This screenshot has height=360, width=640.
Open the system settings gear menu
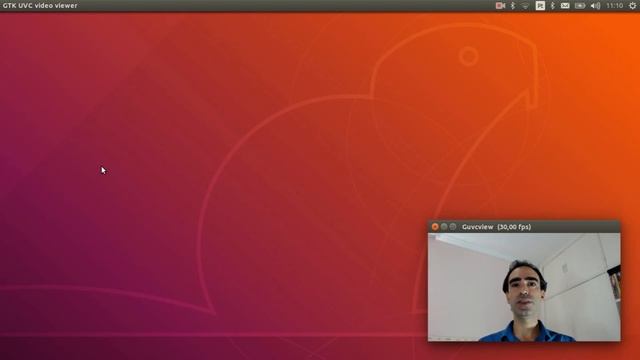point(633,6)
